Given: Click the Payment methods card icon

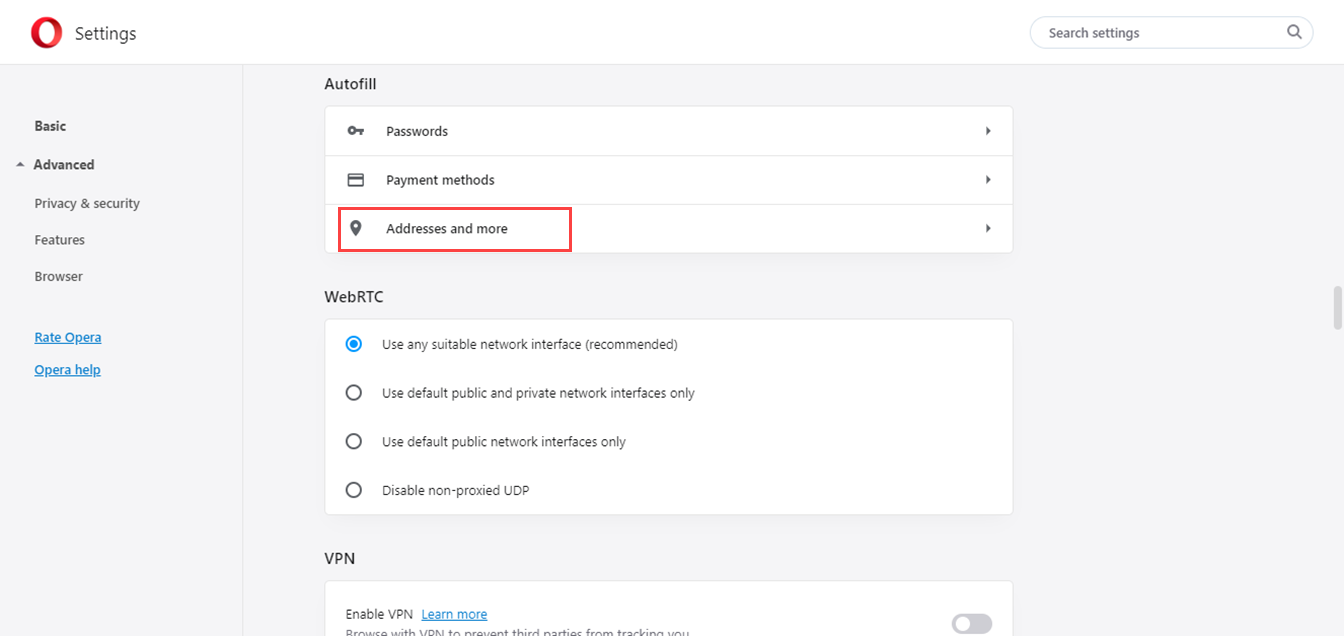Looking at the screenshot, I should click(355, 180).
